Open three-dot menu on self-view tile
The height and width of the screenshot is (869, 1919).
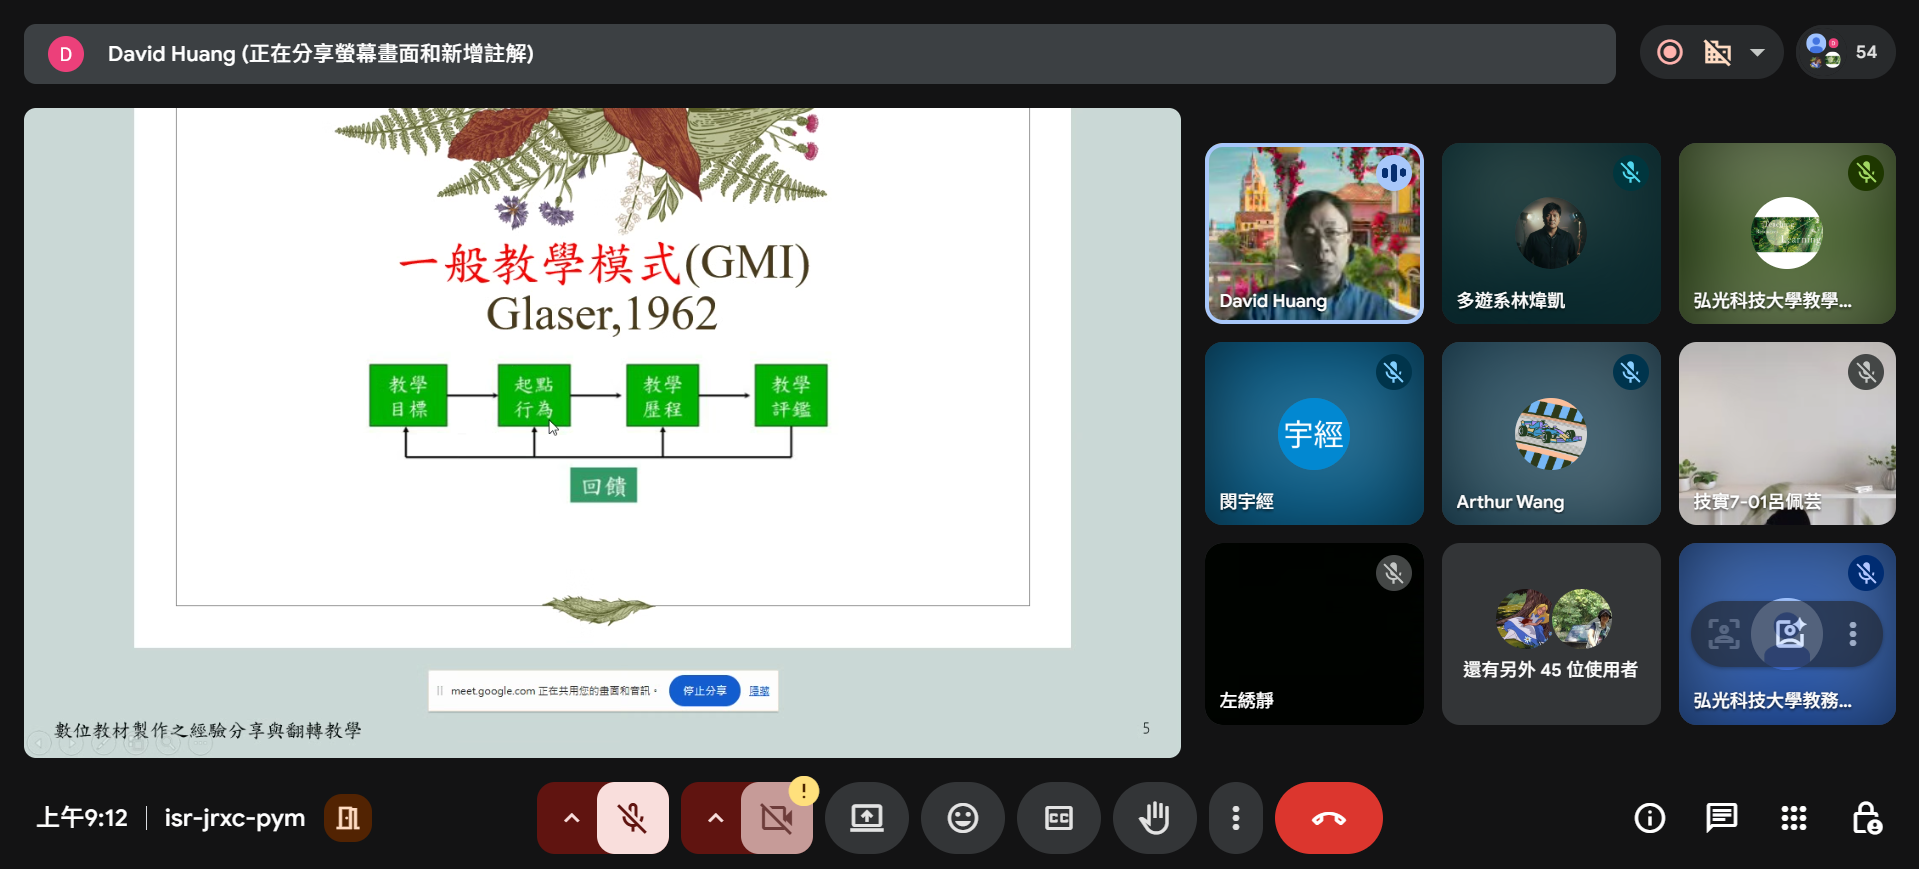coord(1852,634)
